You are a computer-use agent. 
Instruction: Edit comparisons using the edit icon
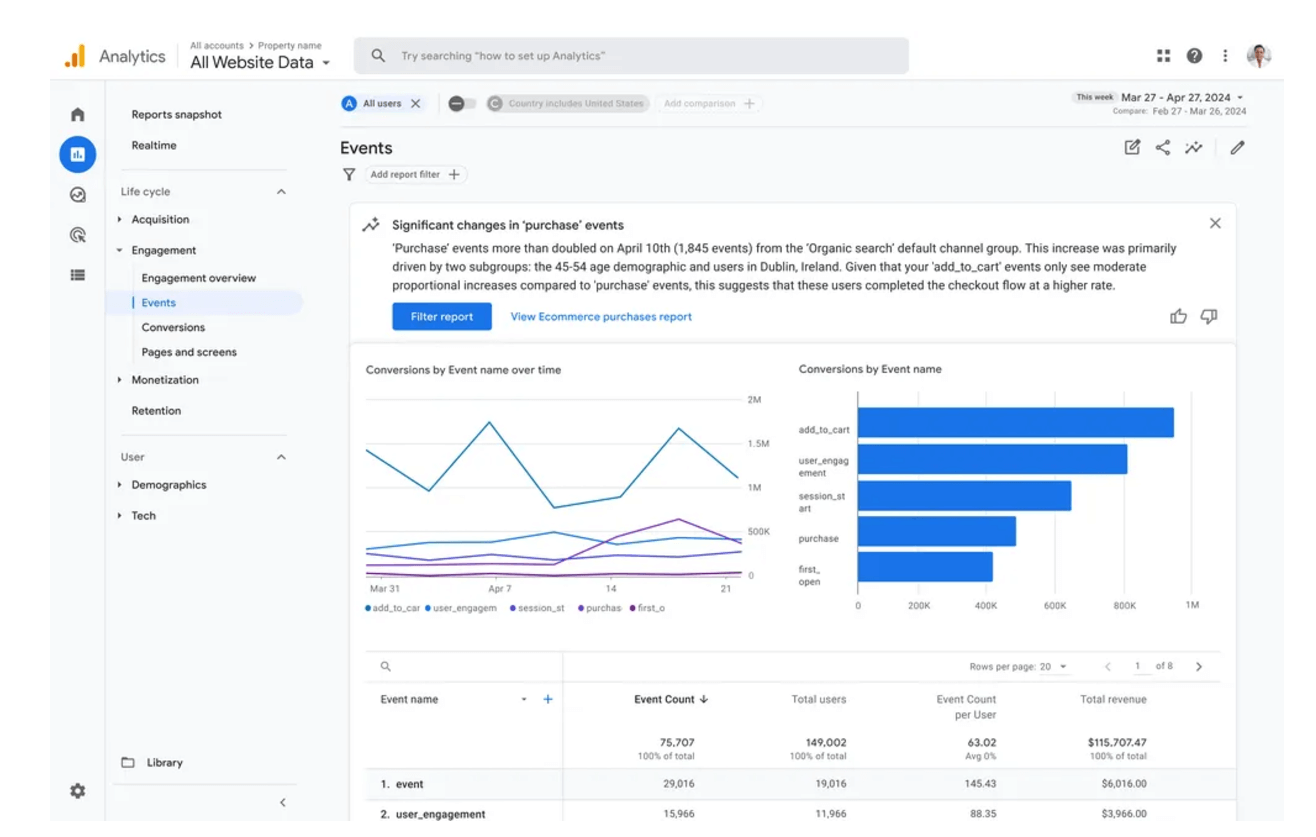[x=1131, y=147]
